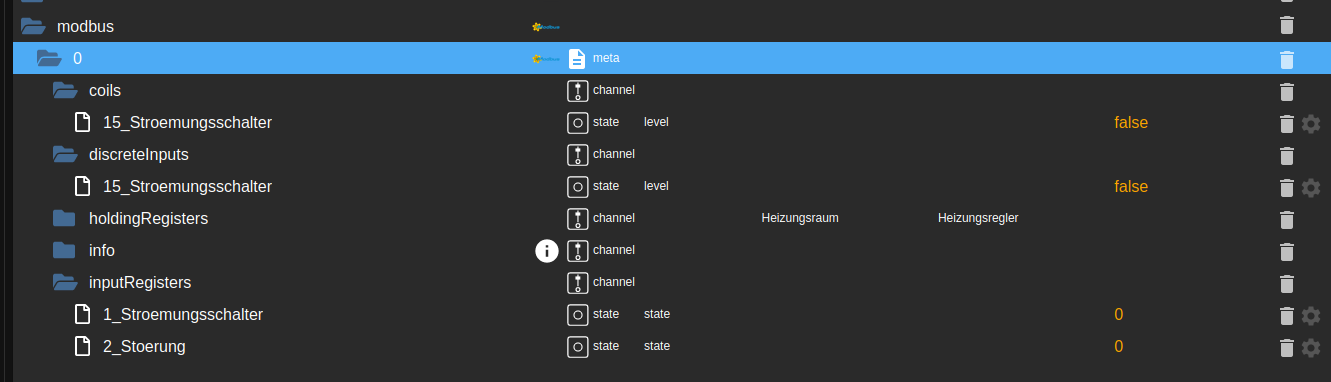Screen dimensions: 1331x382
Task: Collapse the discreteInputs folder
Action: coord(65,154)
